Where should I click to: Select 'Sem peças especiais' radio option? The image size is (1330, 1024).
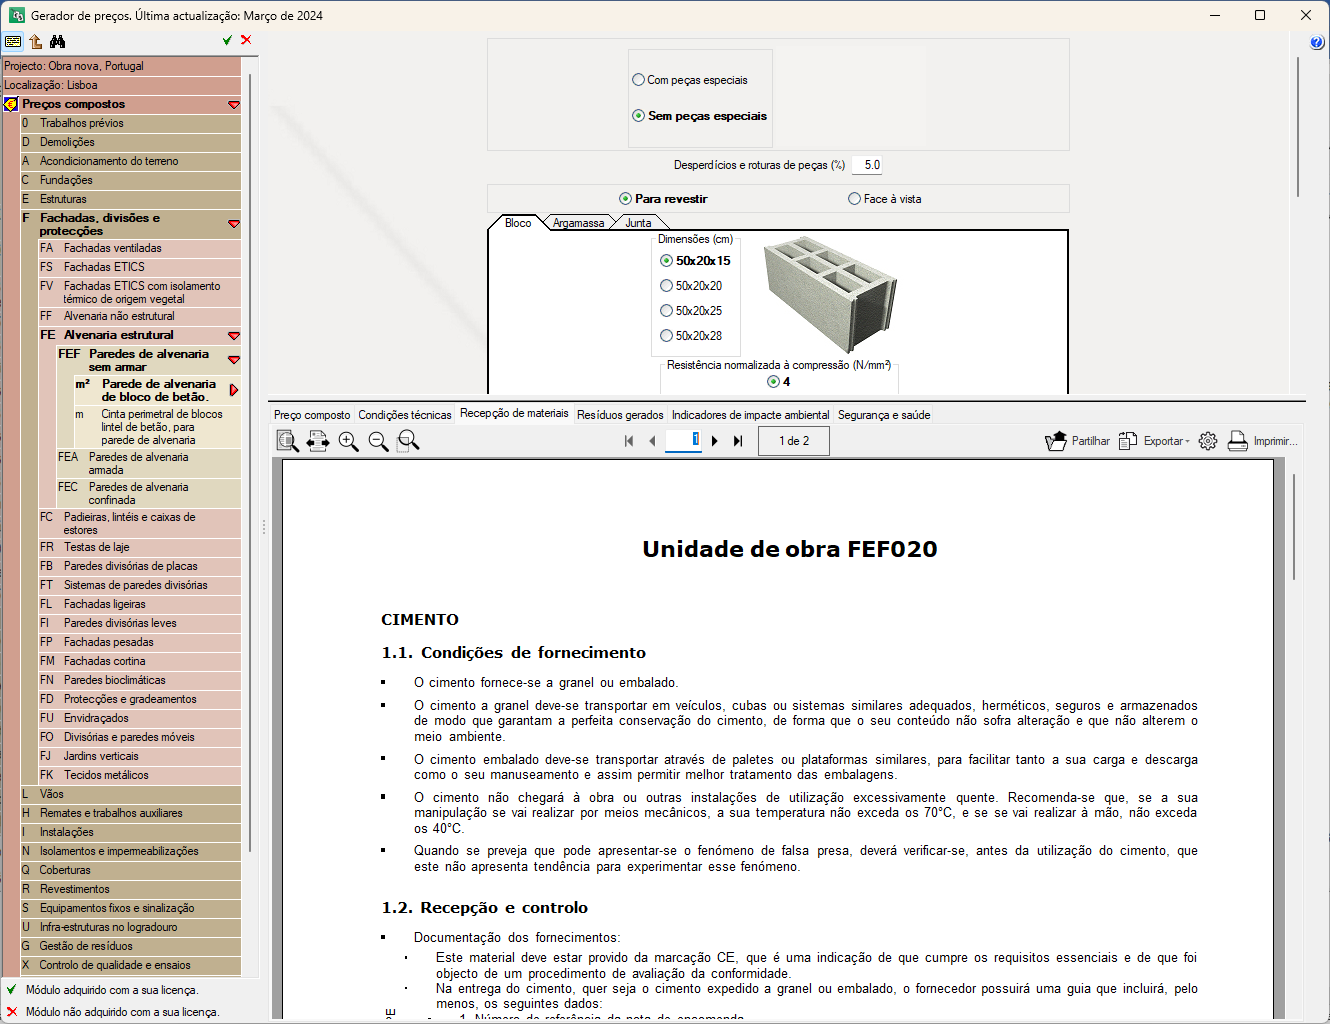(639, 116)
